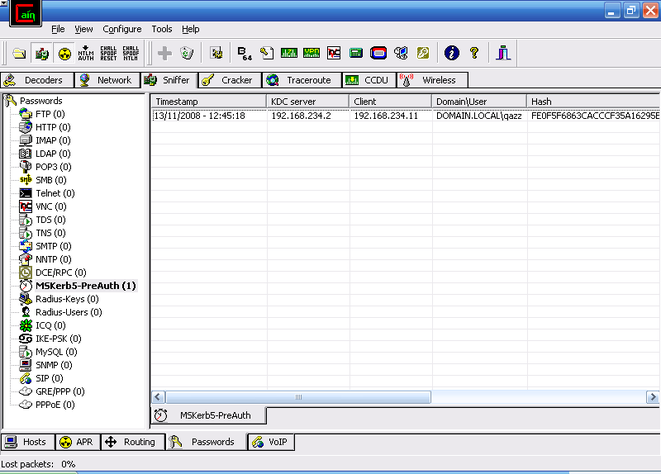Screen dimensions: 661x474
Task: Click the Remove from list recycle icon
Action: (x=187, y=53)
